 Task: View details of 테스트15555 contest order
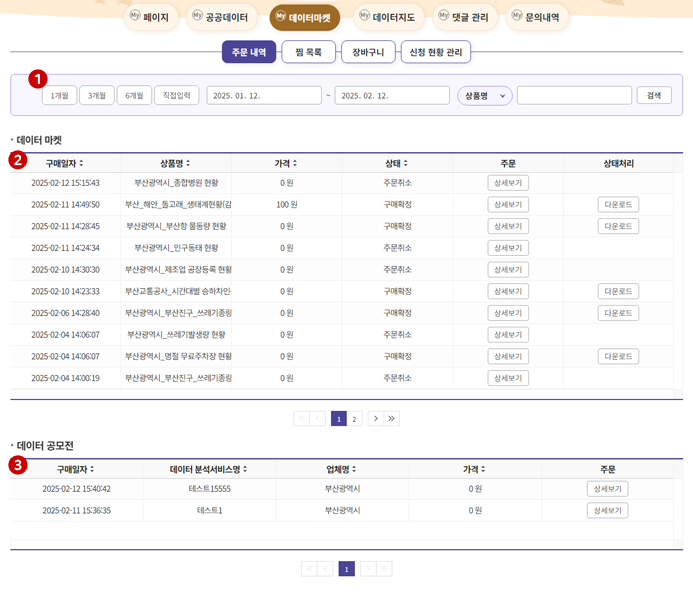coord(607,489)
